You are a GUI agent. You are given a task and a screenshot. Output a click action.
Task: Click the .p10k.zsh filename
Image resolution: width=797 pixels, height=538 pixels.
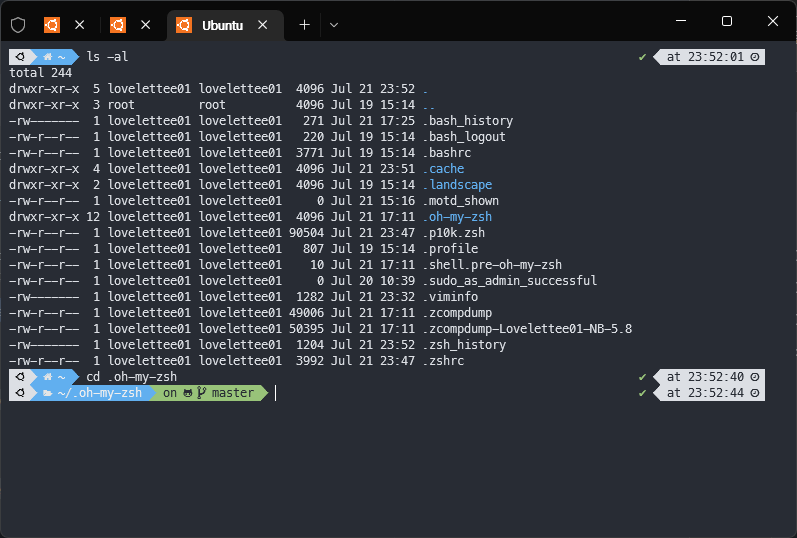pos(454,233)
